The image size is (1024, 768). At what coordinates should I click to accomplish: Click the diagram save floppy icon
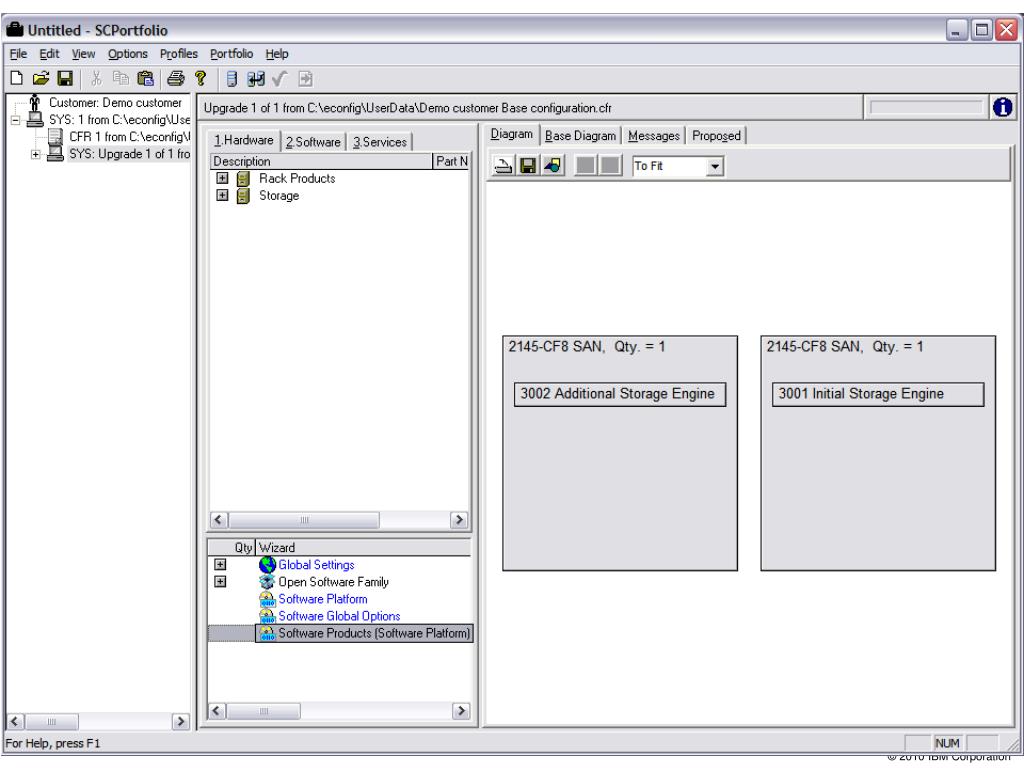pos(528,166)
